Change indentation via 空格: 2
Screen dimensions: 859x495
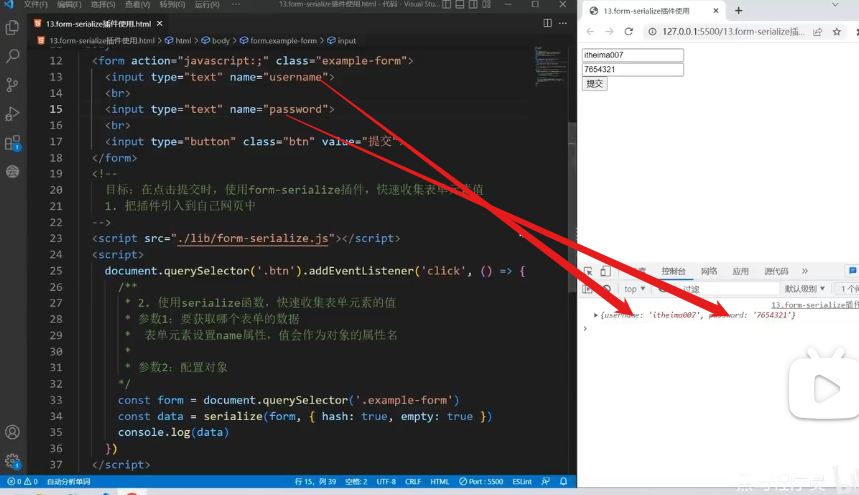[x=356, y=481]
